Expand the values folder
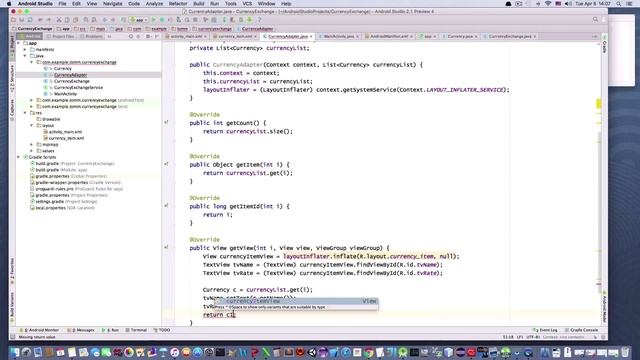Image resolution: width=640 pixels, height=360 pixels. click(x=31, y=151)
